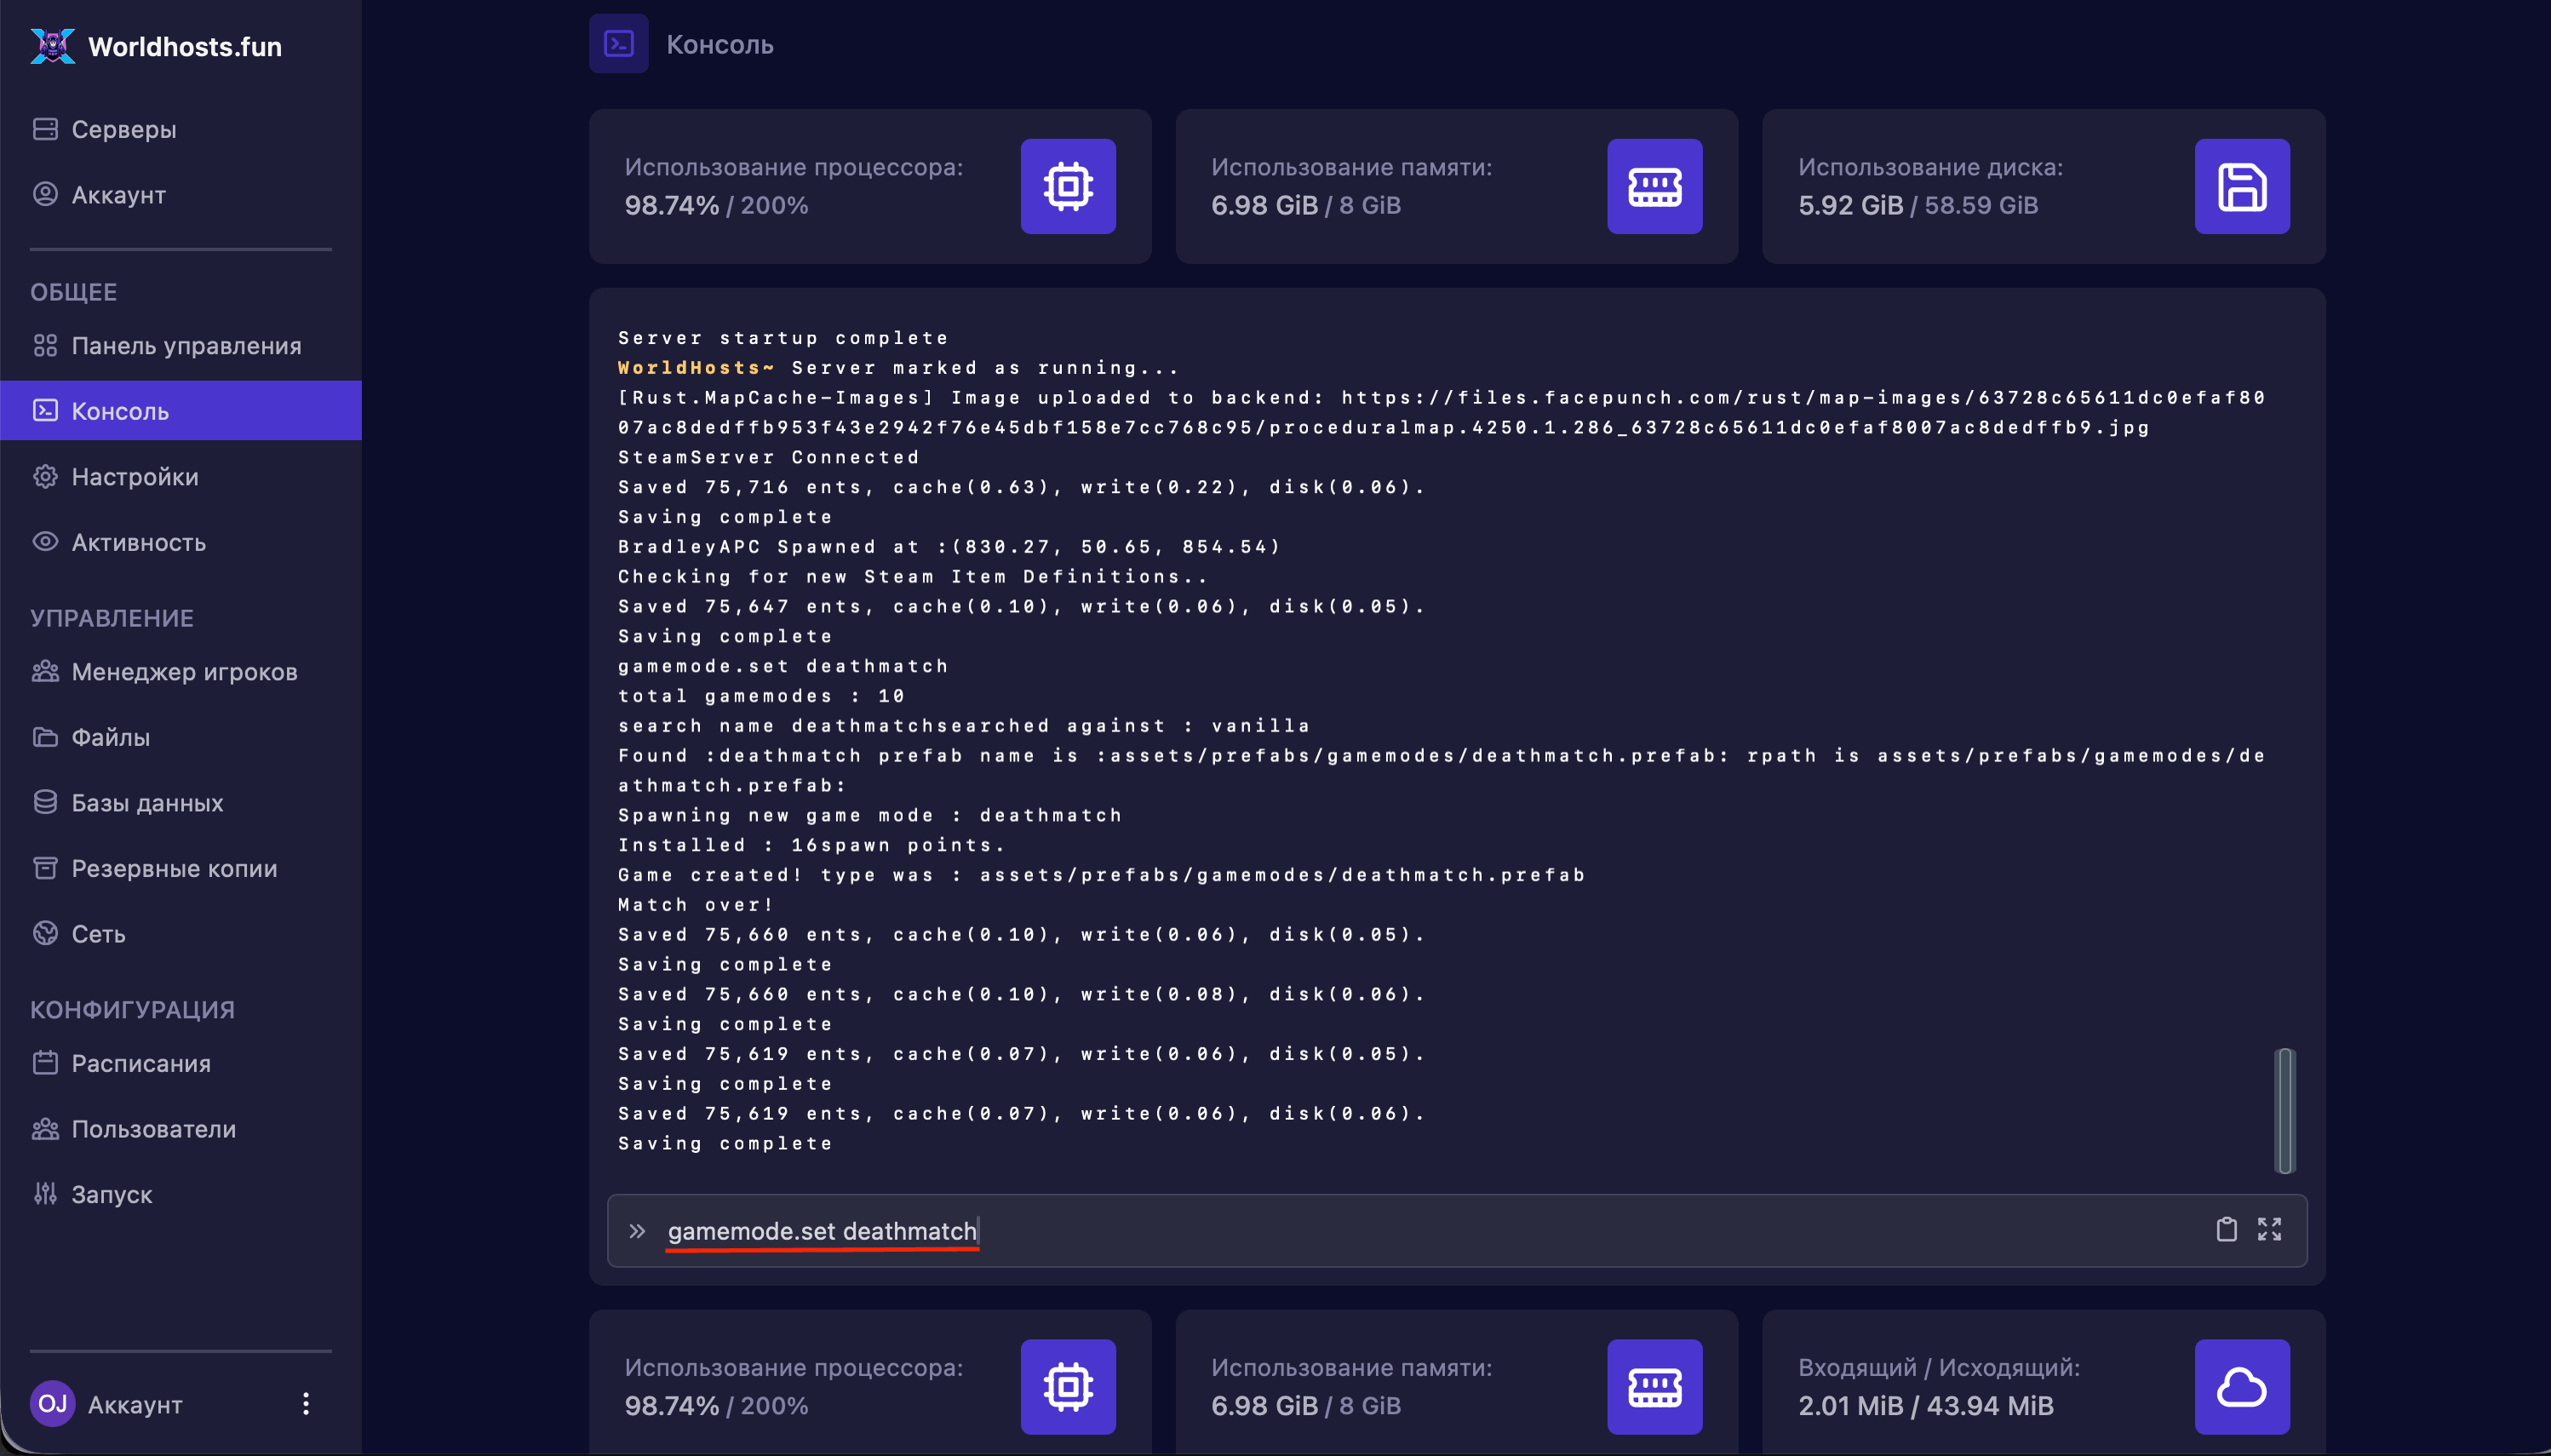Image resolution: width=2551 pixels, height=1456 pixels.
Task: Click 'Match over!' log line
Action: coord(696,904)
